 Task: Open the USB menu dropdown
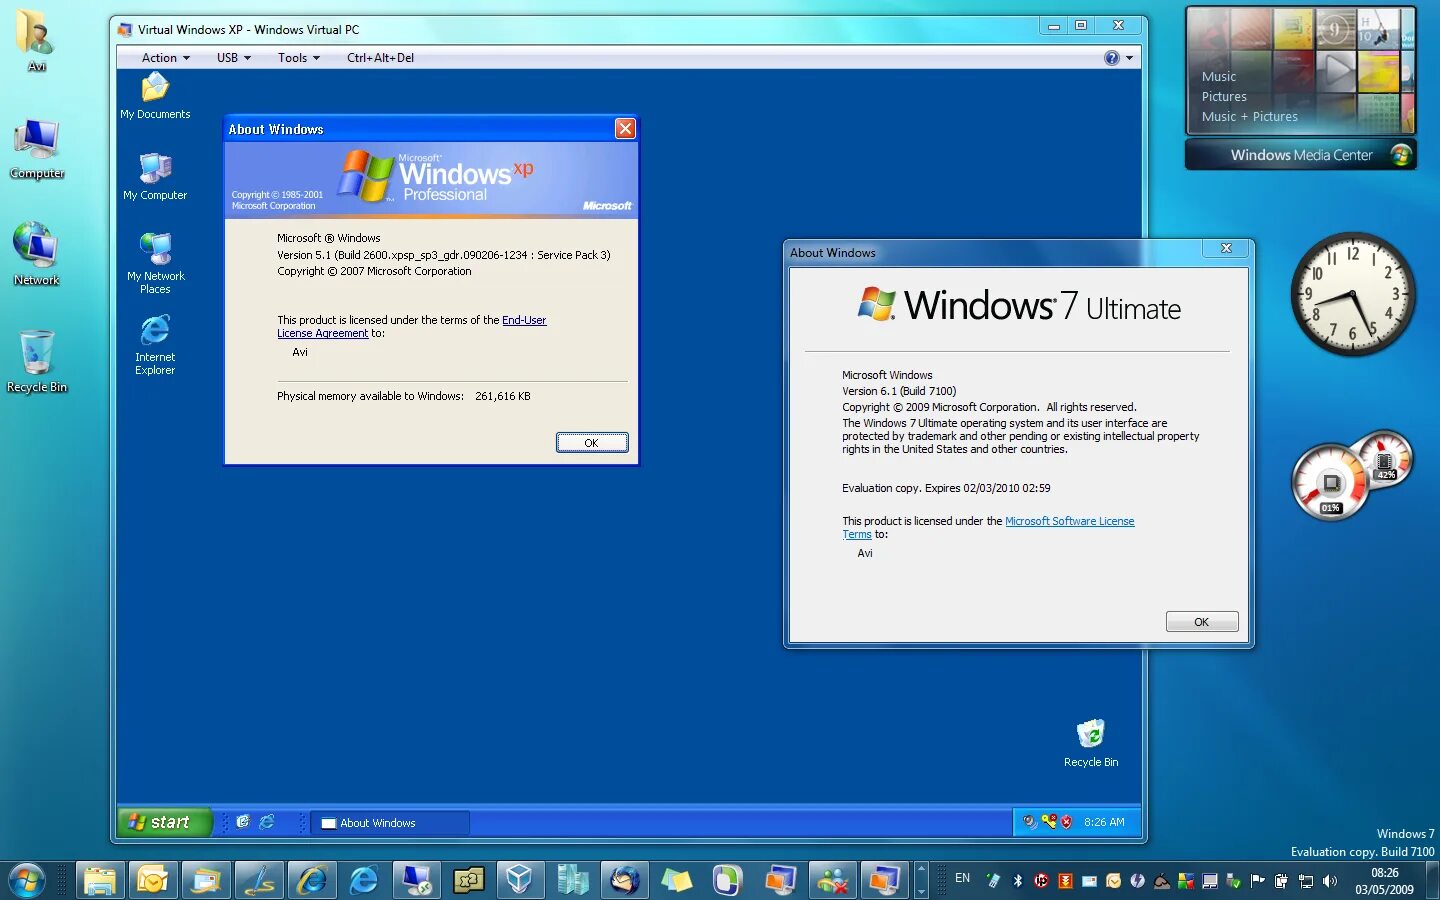(233, 58)
